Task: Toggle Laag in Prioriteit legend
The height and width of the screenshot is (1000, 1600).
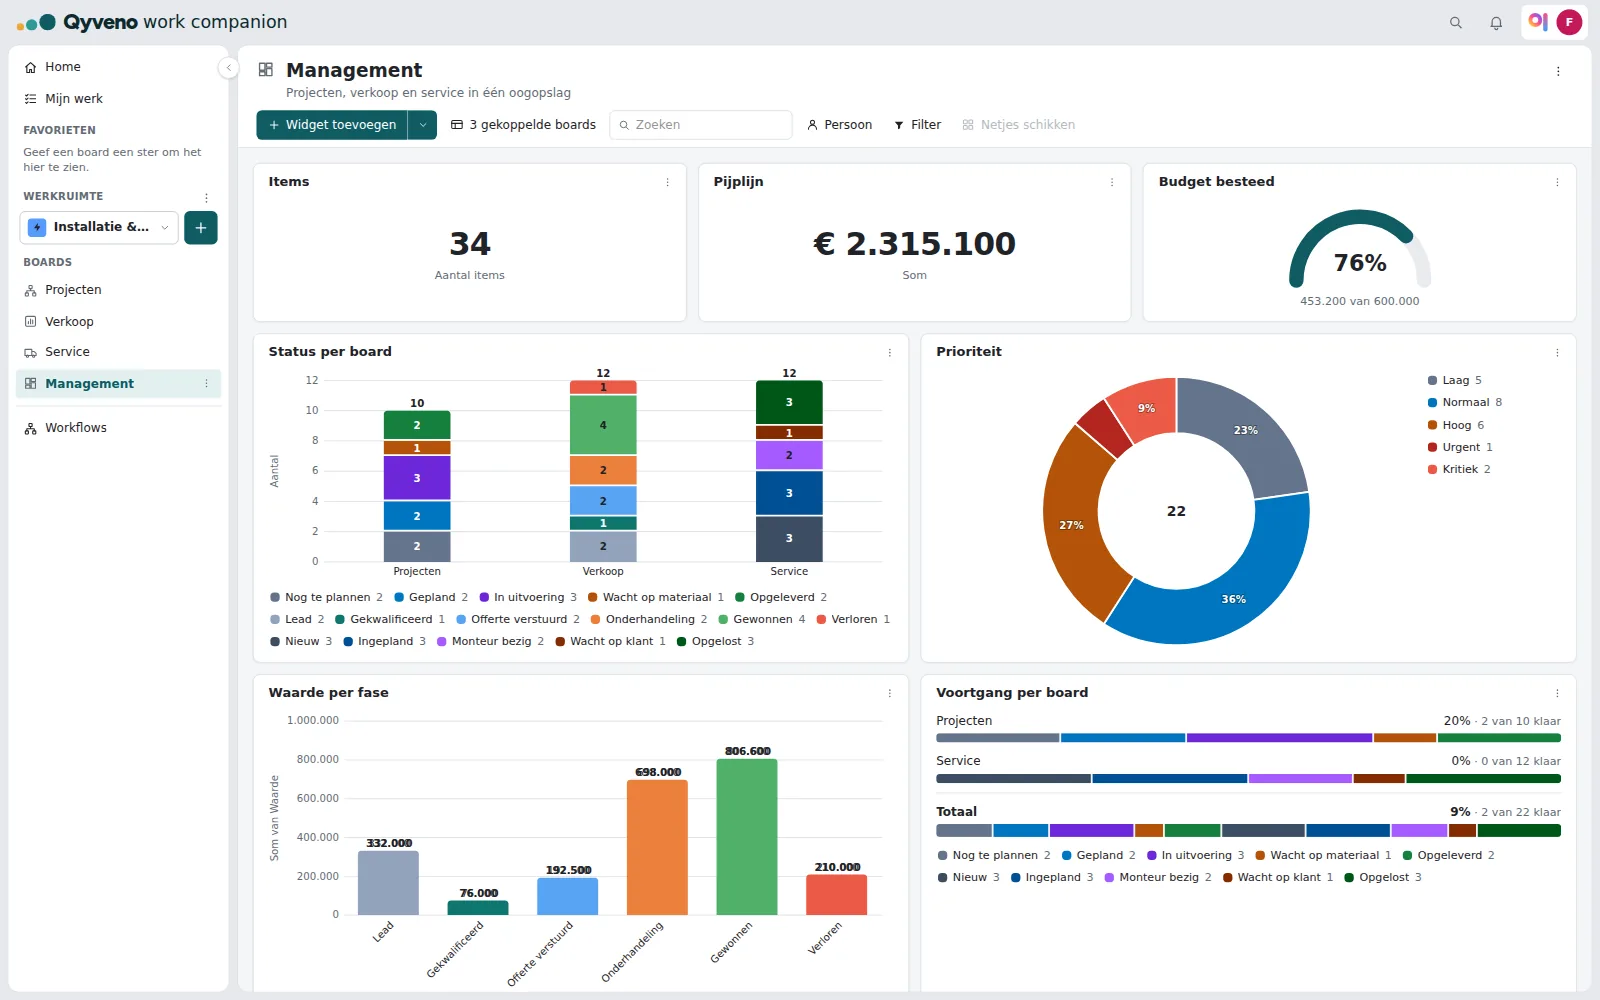Action: pyautogui.click(x=1455, y=381)
